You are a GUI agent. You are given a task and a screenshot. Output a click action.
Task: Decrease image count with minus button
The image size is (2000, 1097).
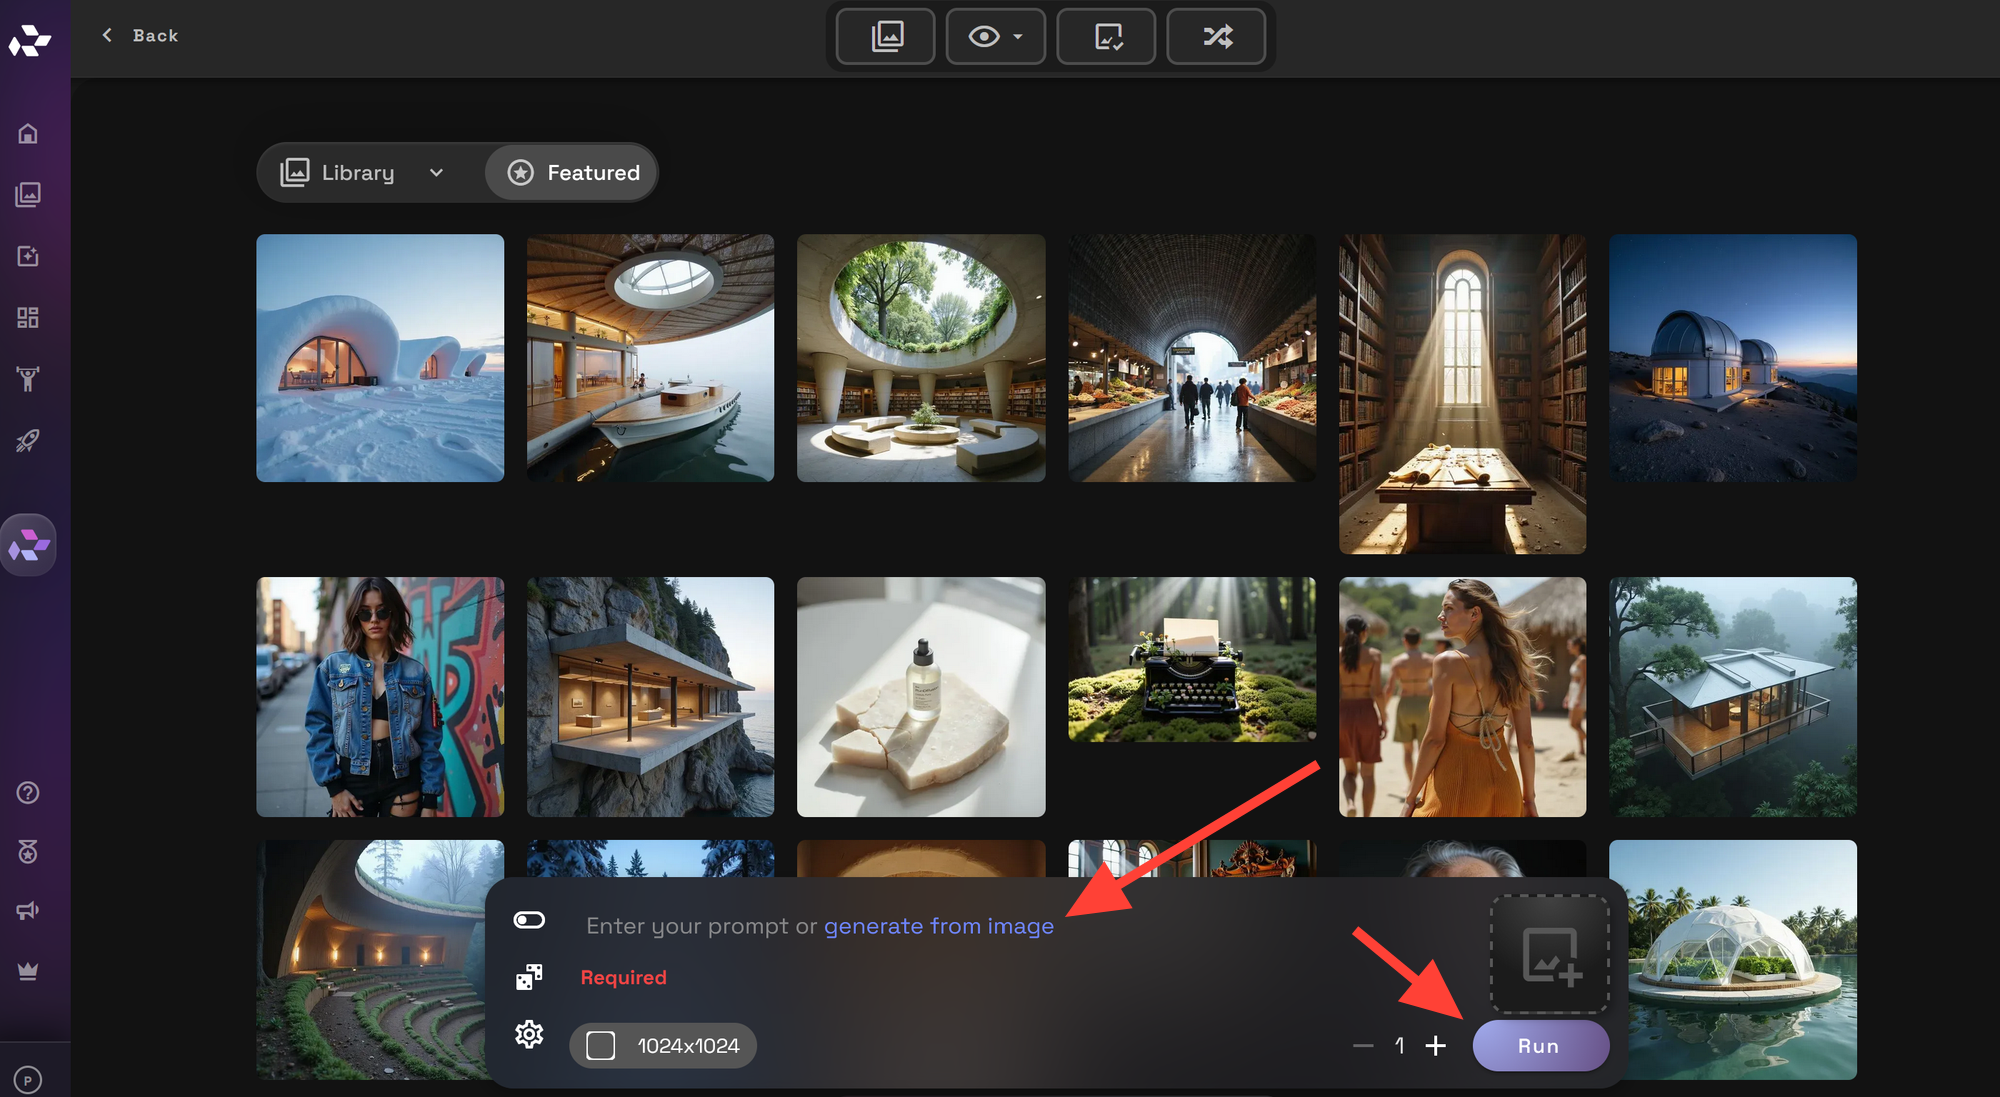tap(1363, 1046)
